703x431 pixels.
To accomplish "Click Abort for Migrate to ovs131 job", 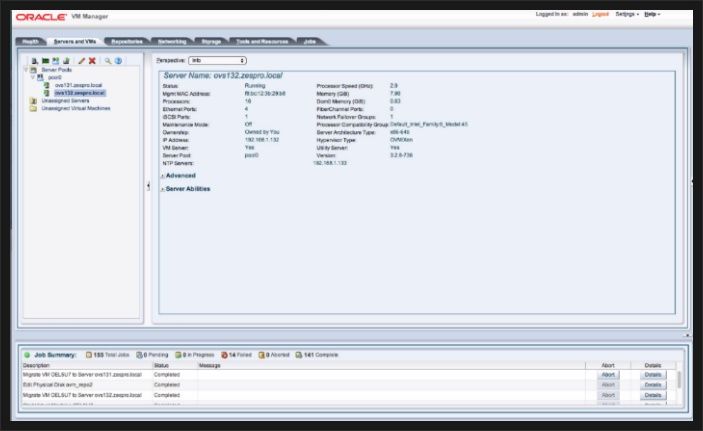I will [x=608, y=374].
